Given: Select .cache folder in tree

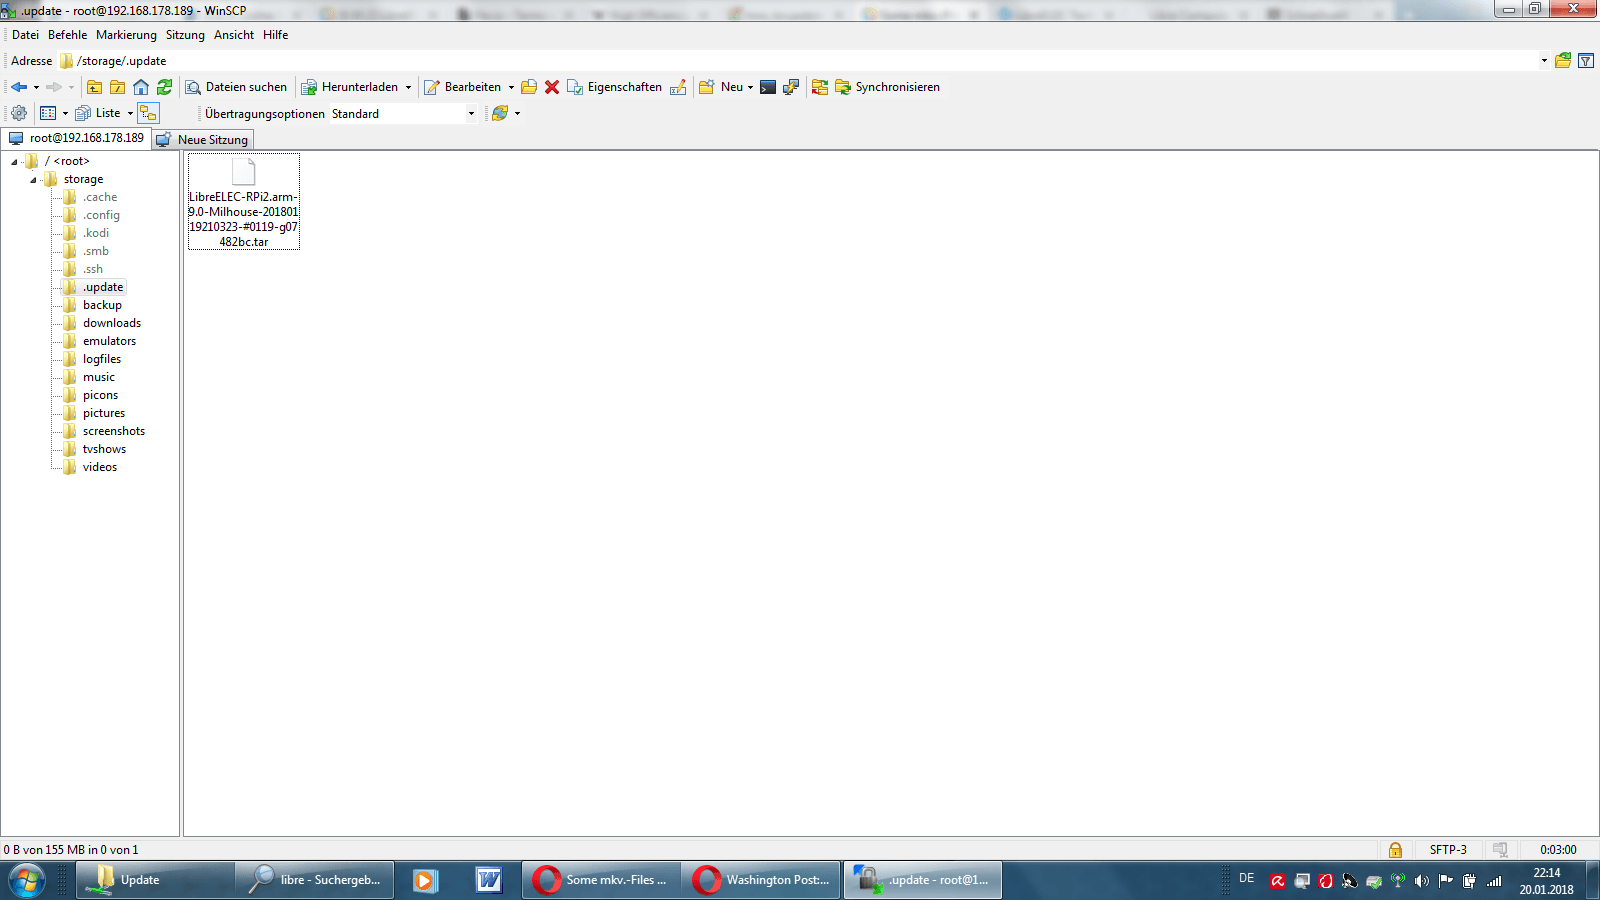Looking at the screenshot, I should 100,197.
